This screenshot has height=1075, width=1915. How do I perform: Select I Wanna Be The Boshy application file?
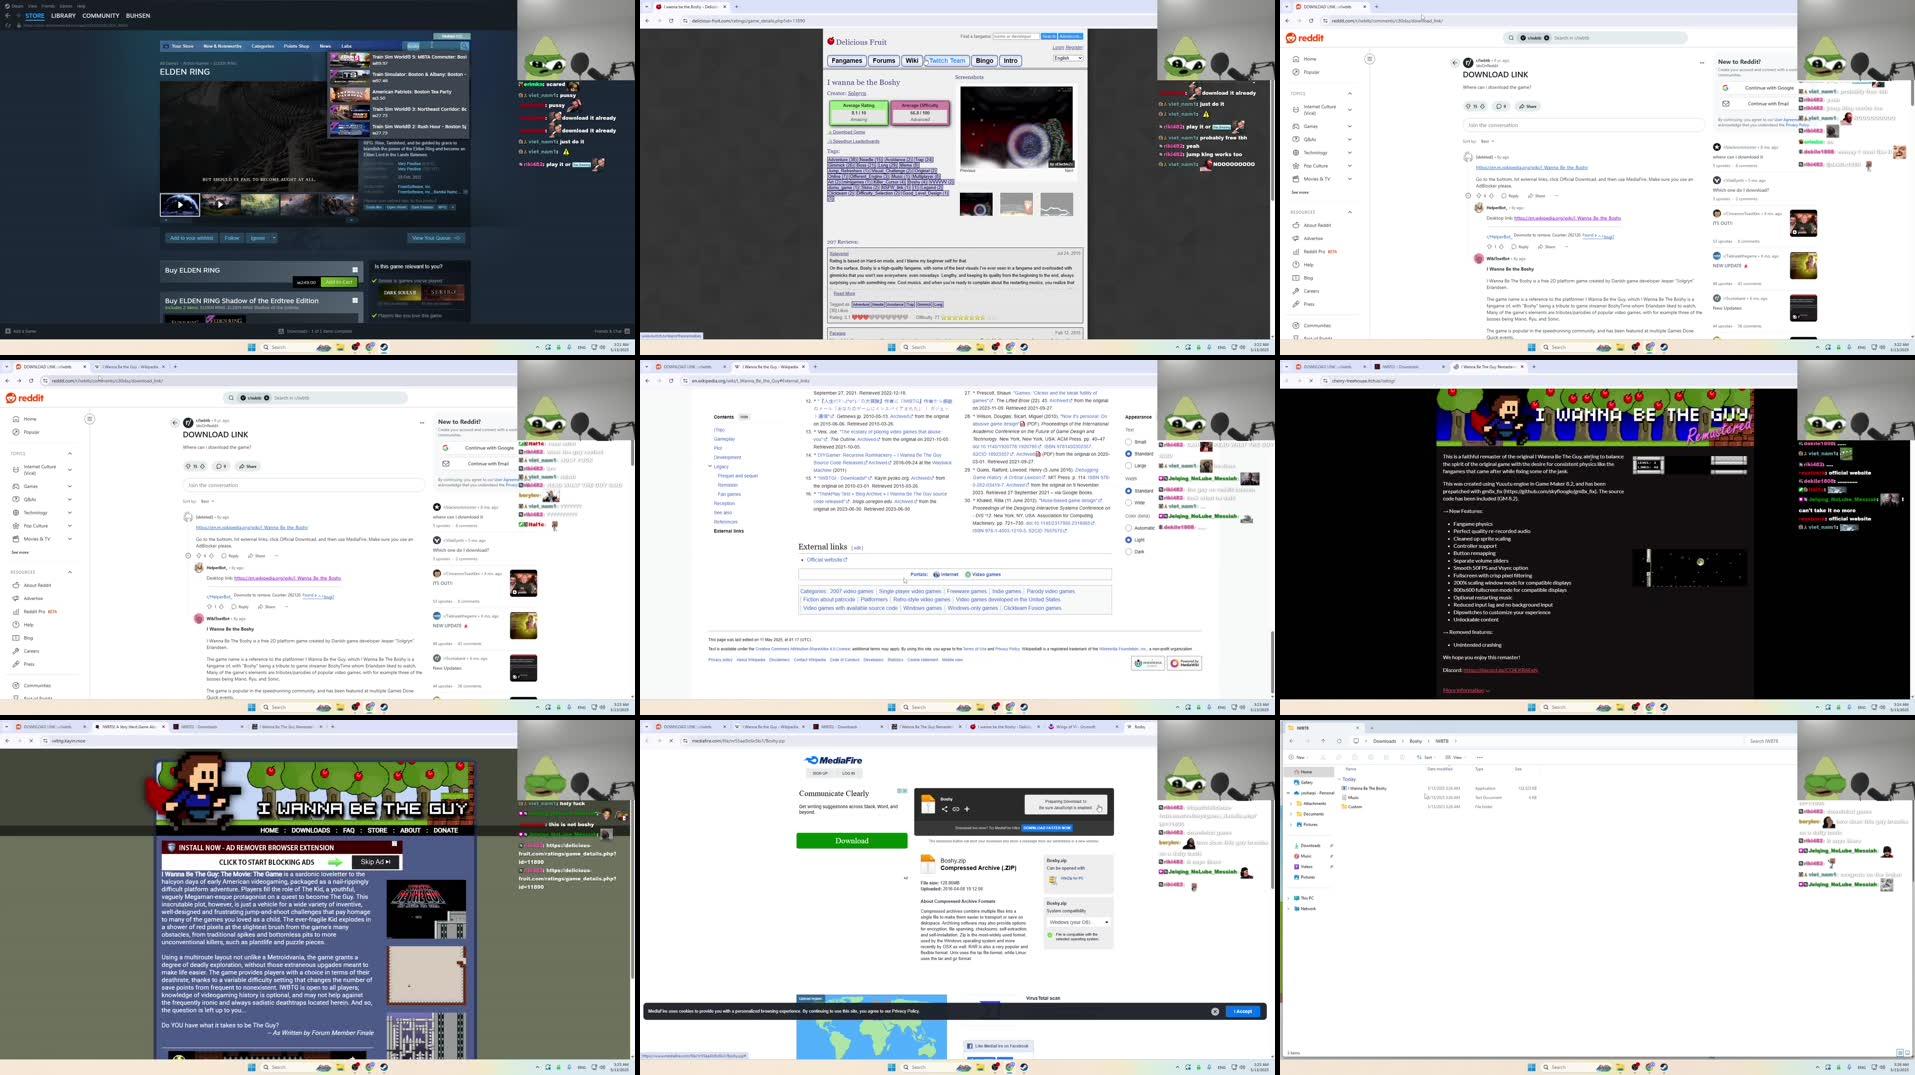click(x=1366, y=788)
